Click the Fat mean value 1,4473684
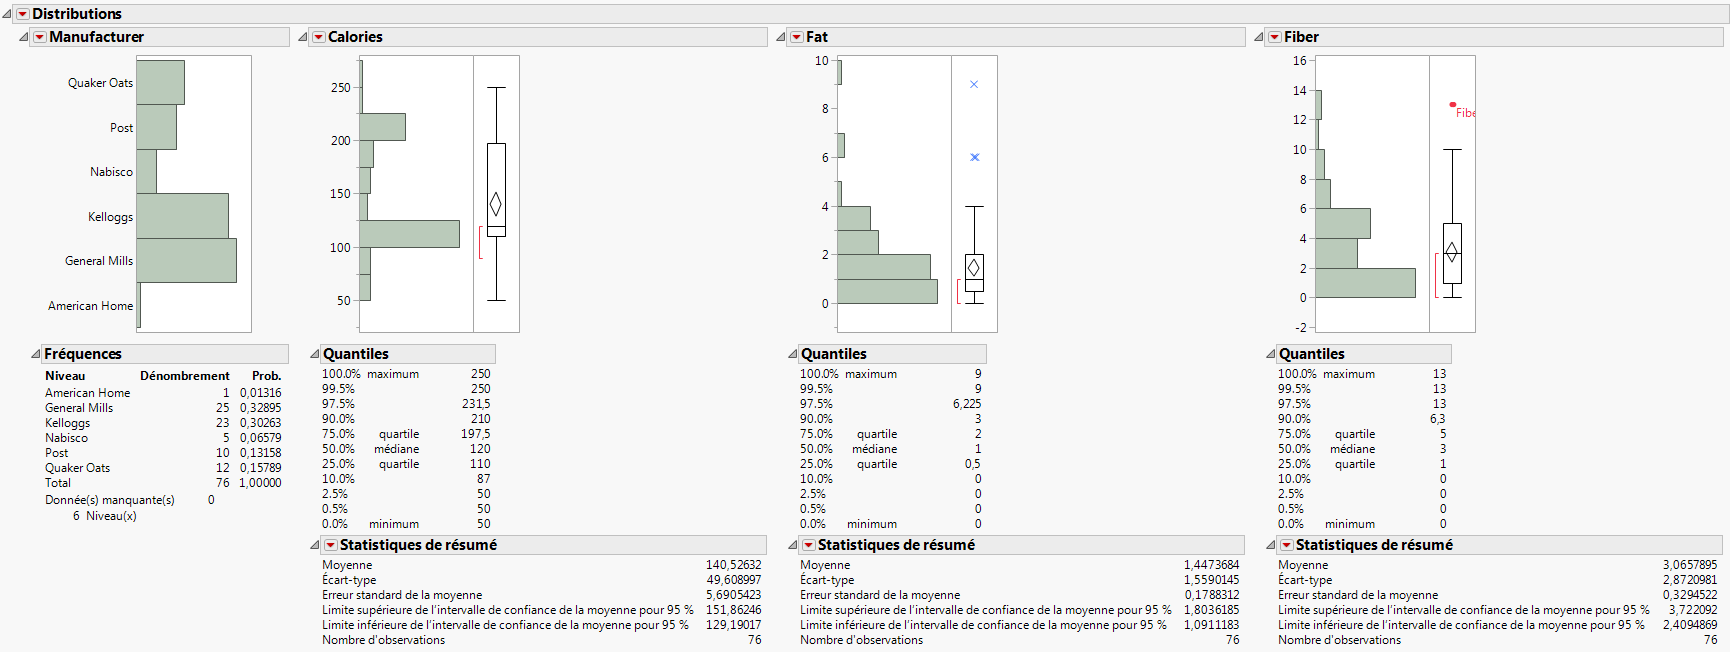The height and width of the screenshot is (652, 1730). click(x=1212, y=565)
